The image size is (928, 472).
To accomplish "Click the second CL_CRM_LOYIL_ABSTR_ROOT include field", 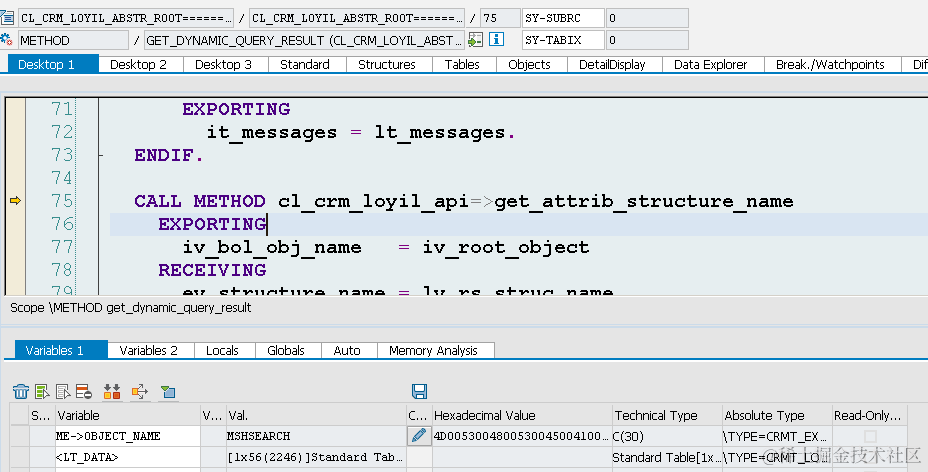I will coord(357,18).
